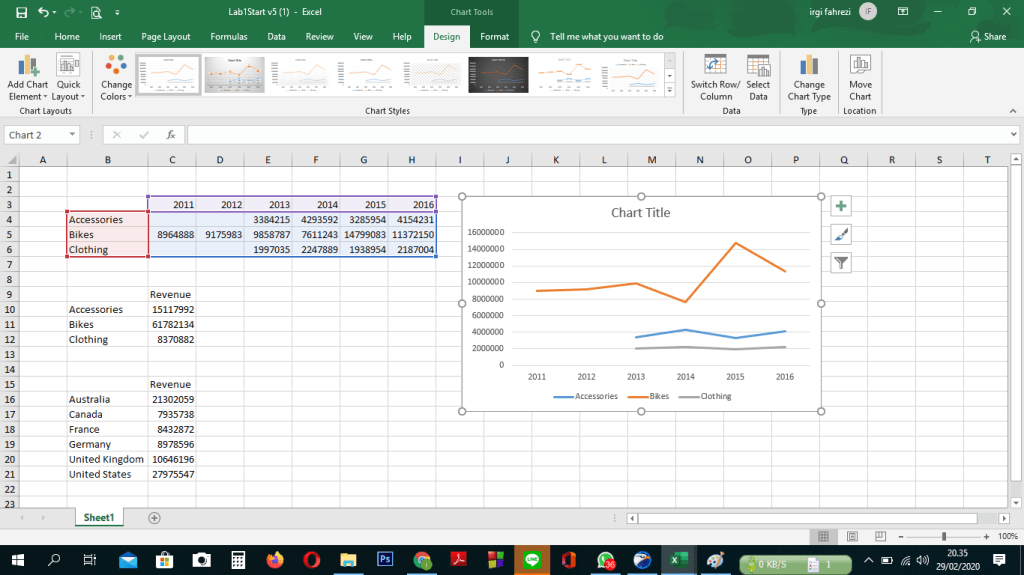Switch to Page Break Preview view
The image size is (1024, 575).
point(878,537)
